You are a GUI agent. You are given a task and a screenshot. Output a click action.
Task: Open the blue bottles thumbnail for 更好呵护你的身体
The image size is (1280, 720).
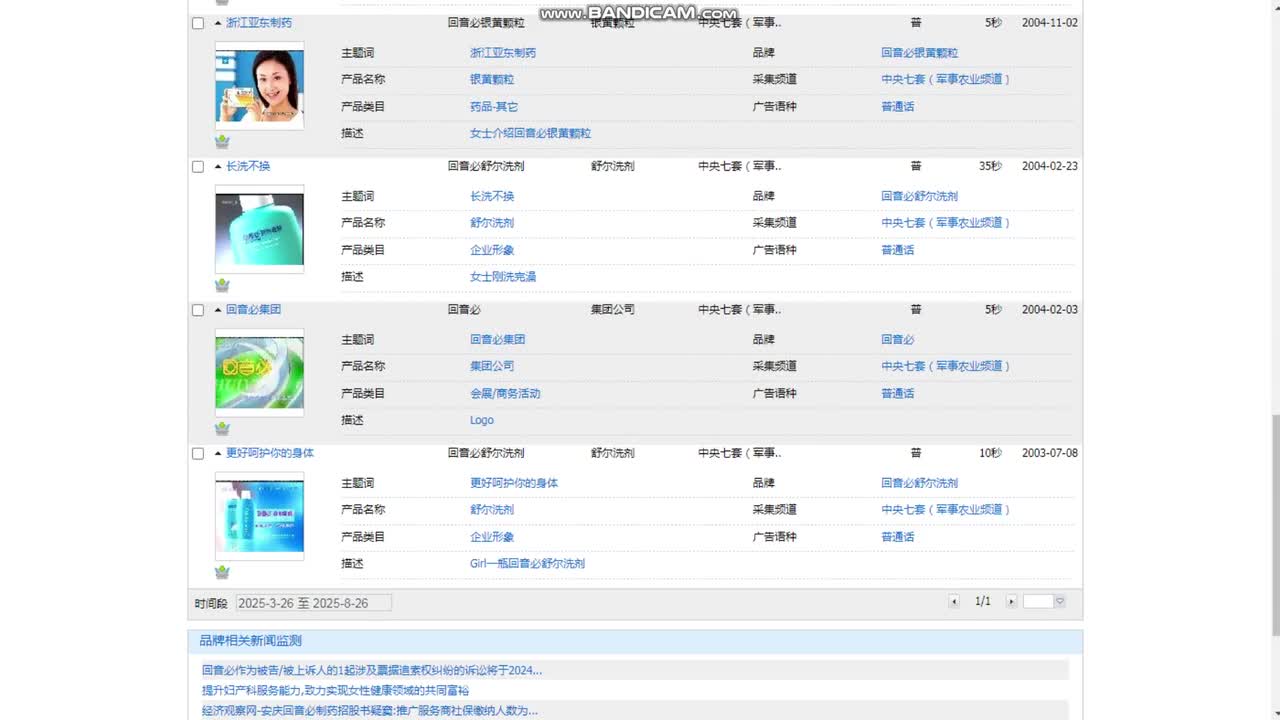tap(260, 516)
